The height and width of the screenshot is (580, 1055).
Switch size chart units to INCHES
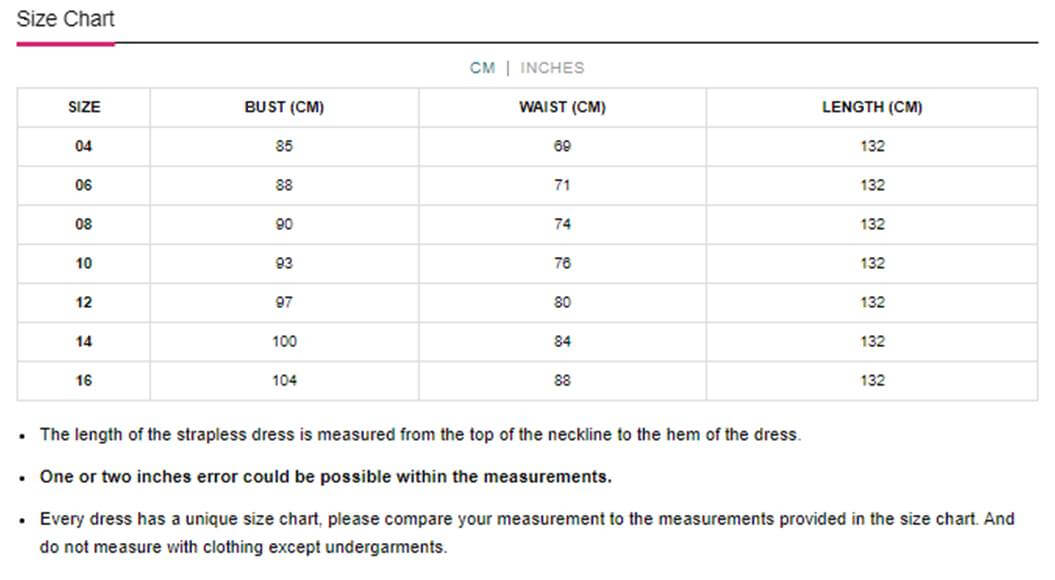[x=552, y=68]
